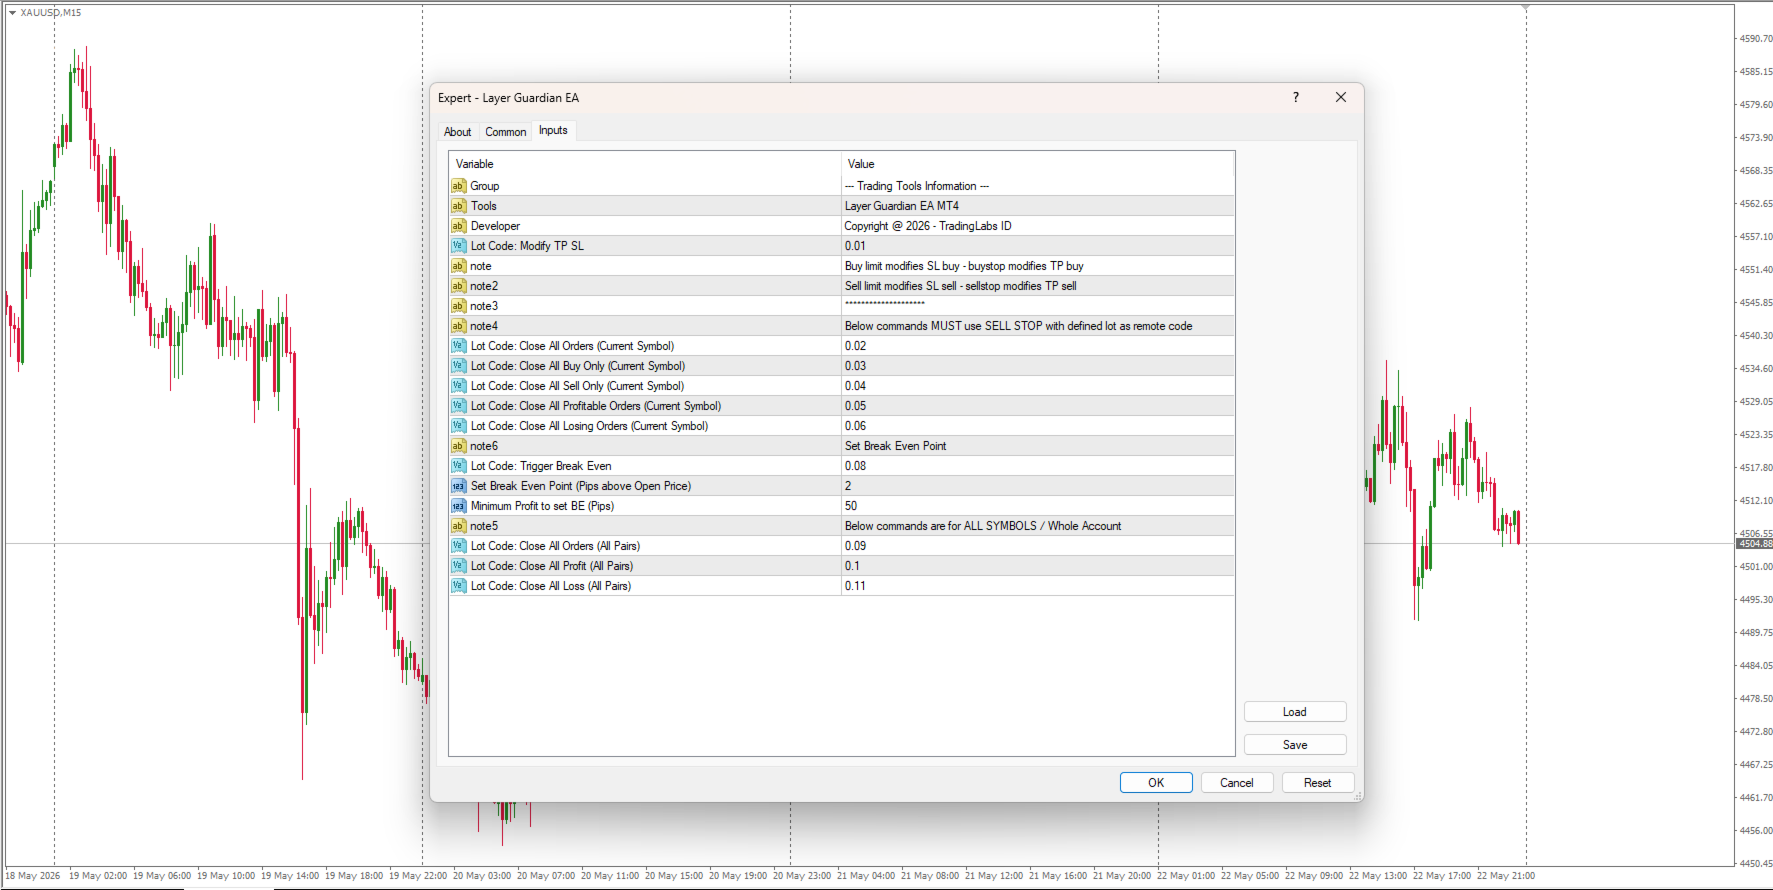Screen dimensions: 1773x890
Task: Load a saved inputs preset
Action: pos(1295,712)
